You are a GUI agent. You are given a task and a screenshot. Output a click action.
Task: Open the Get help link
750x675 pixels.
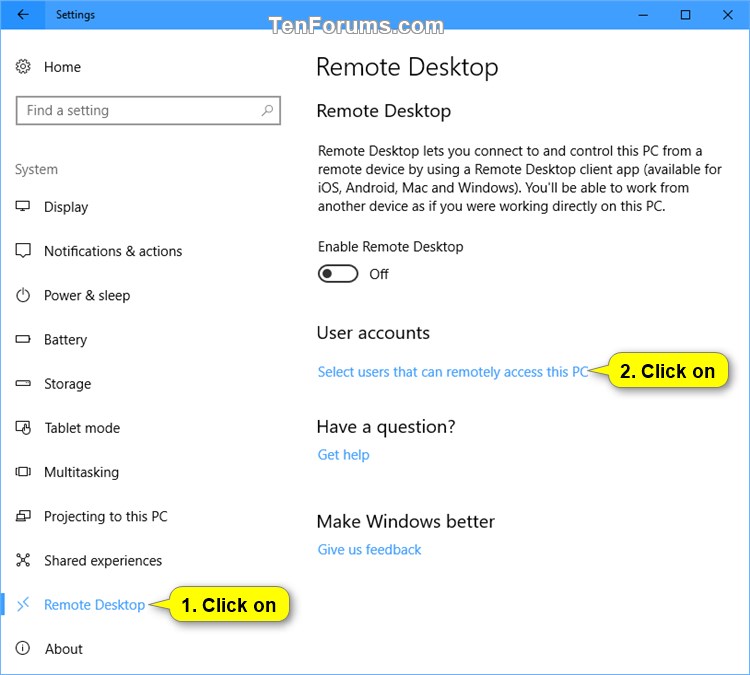(x=343, y=454)
